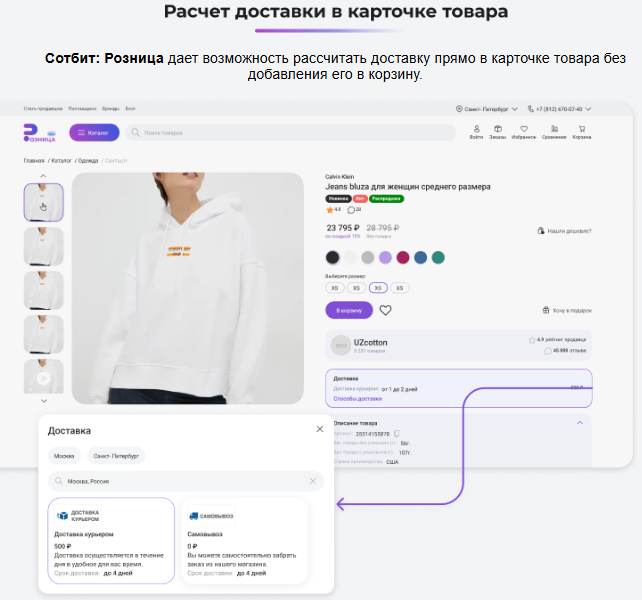The width and height of the screenshot is (642, 600).
Task: Select the fourth product thumbnail
Action: click(43, 334)
